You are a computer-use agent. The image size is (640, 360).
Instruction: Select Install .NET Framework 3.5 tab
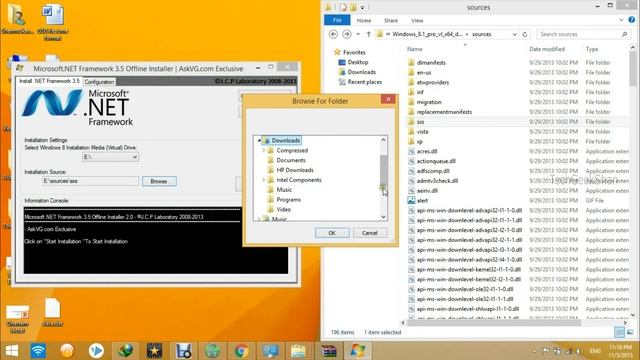pos(49,81)
